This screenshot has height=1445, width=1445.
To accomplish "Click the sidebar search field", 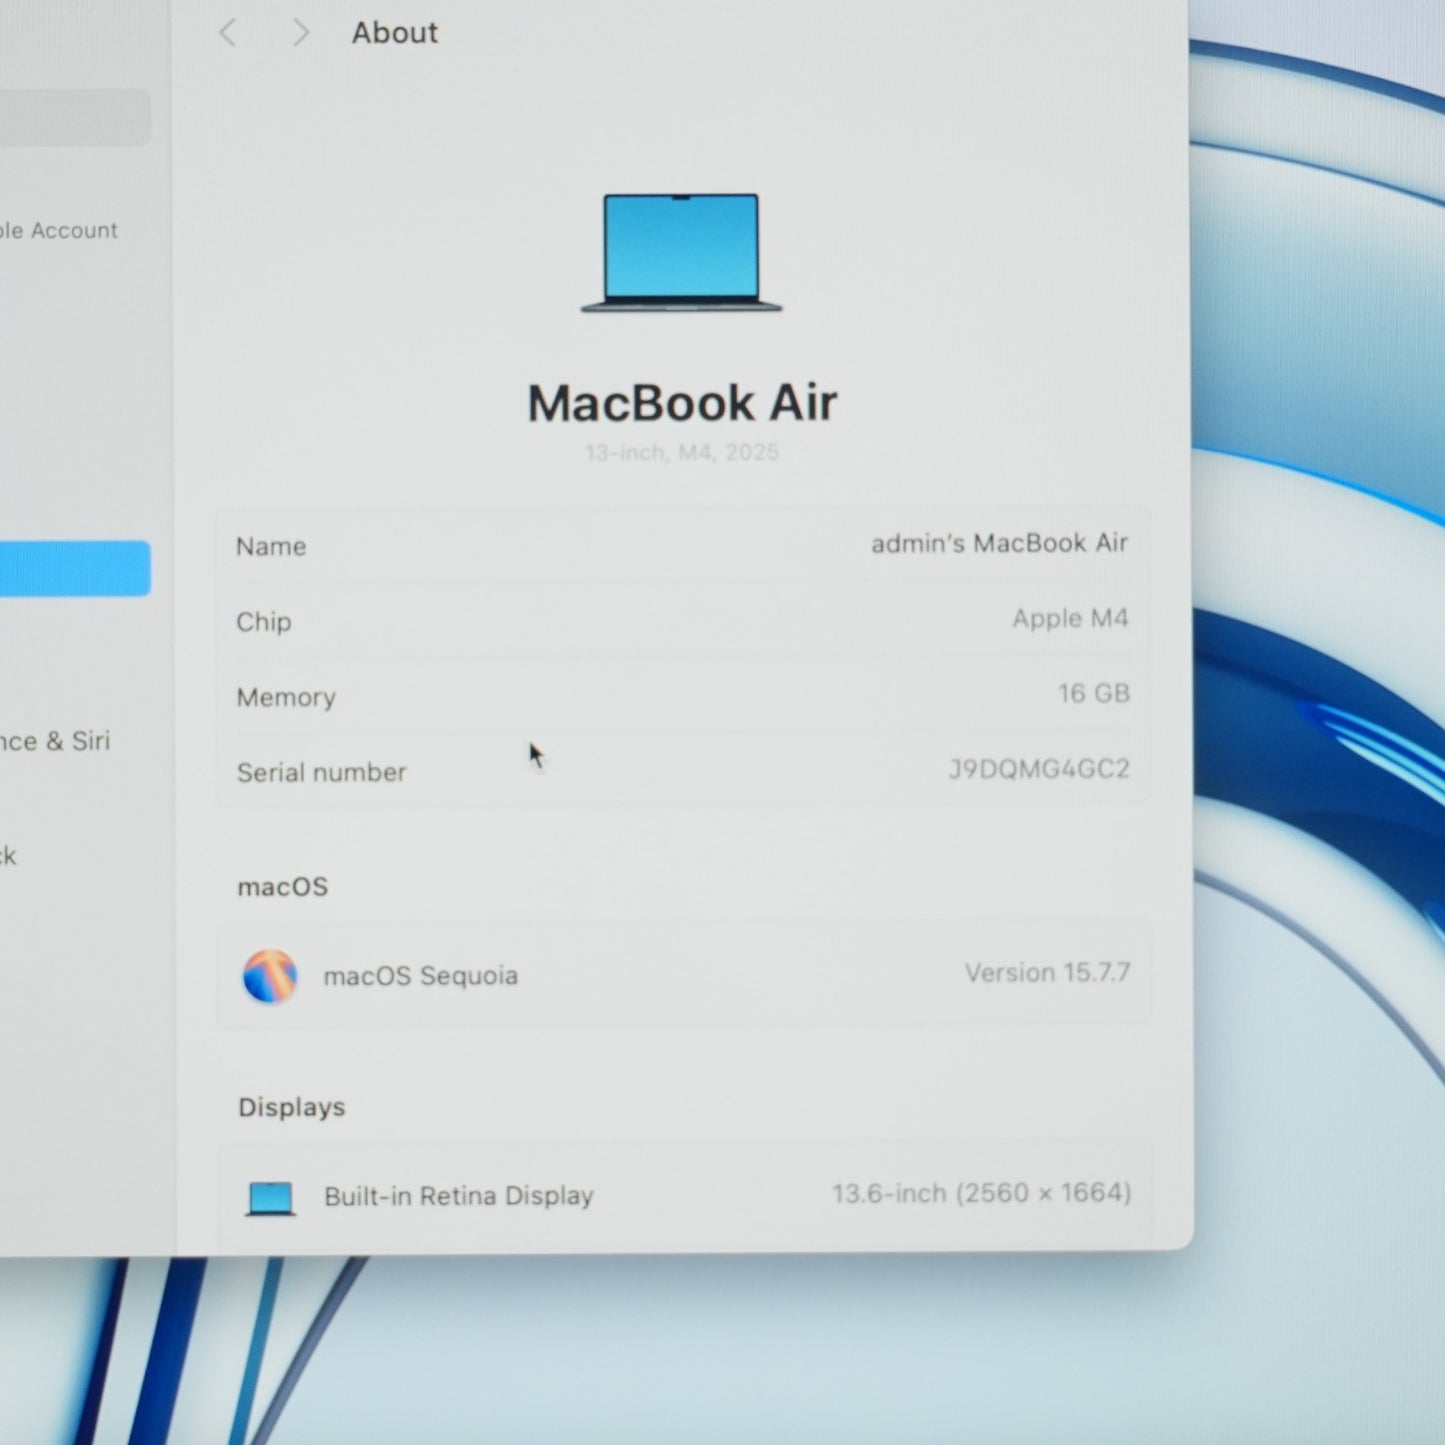I will 75,117.
